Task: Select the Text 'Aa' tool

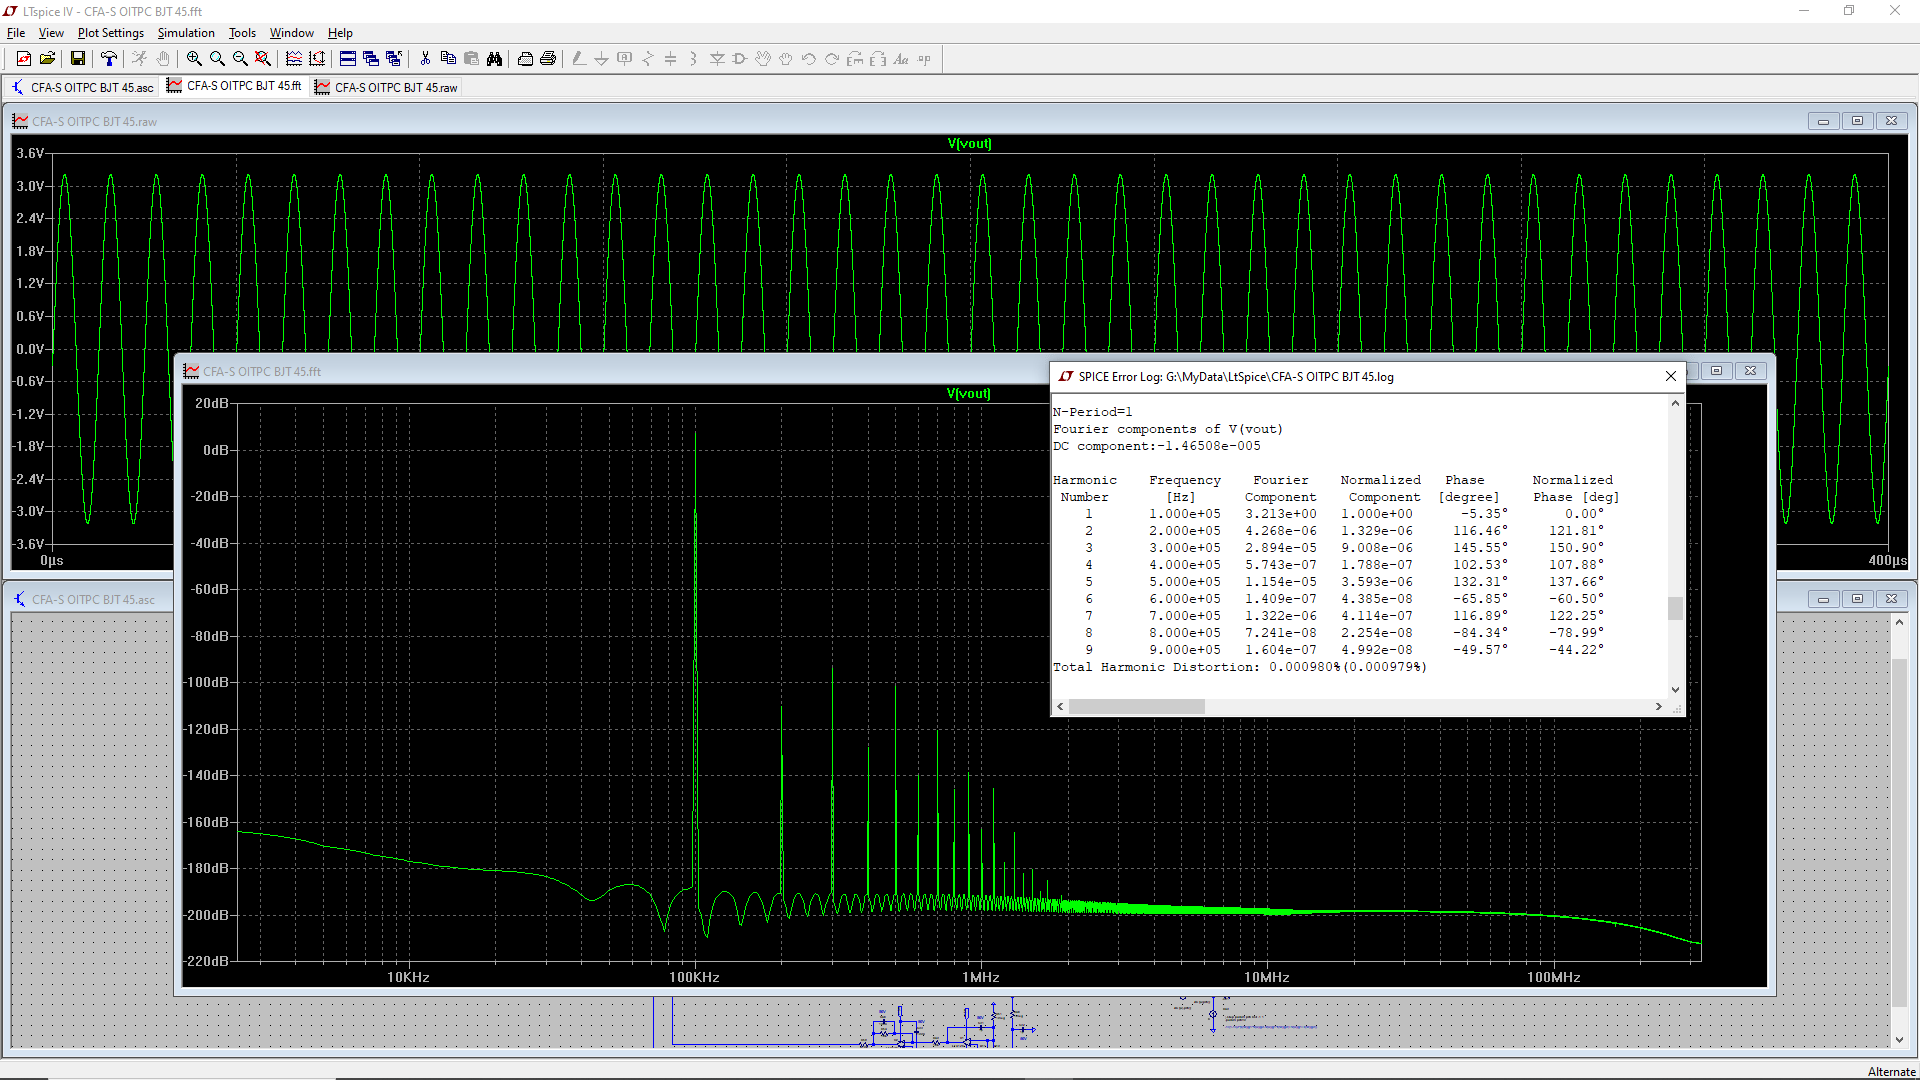Action: pos(901,59)
